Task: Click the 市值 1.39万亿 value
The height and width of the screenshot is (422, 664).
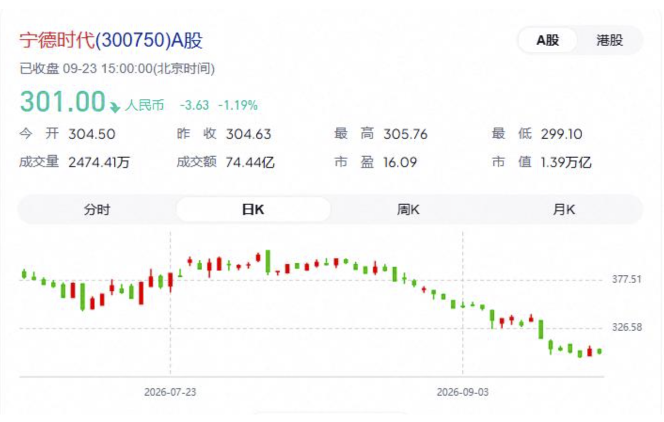Action: pyautogui.click(x=566, y=163)
